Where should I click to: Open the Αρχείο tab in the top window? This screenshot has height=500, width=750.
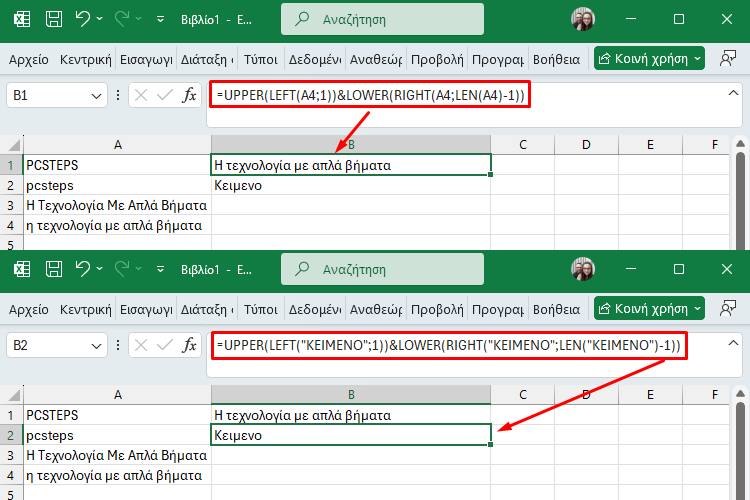point(29,59)
